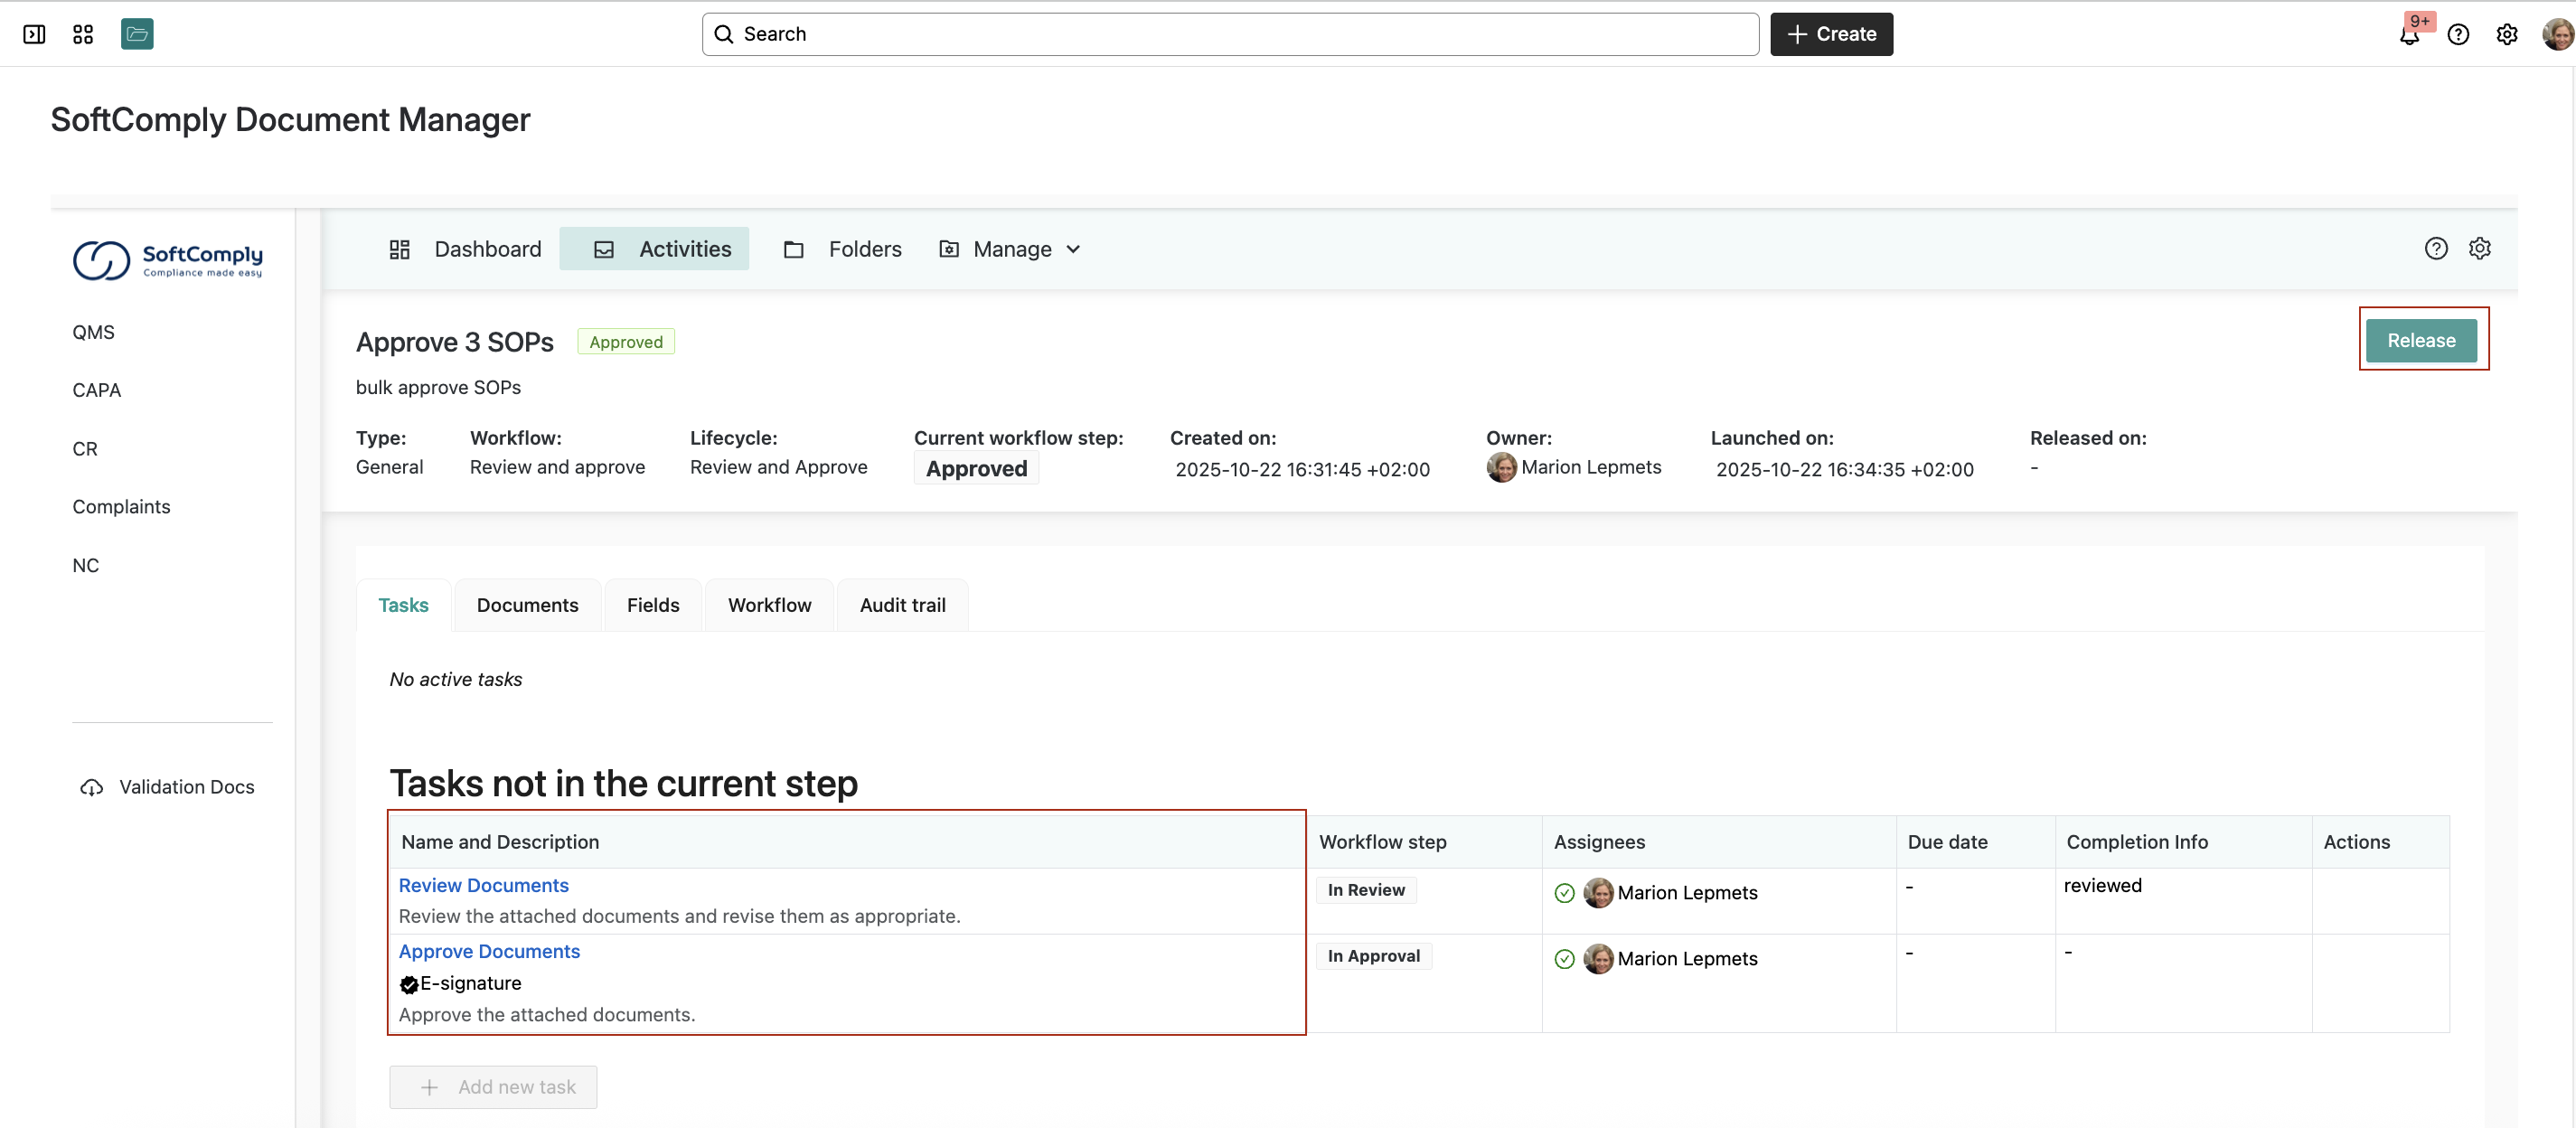The width and height of the screenshot is (2576, 1128).
Task: Open Document Manager settings gear icon
Action: [2479, 249]
